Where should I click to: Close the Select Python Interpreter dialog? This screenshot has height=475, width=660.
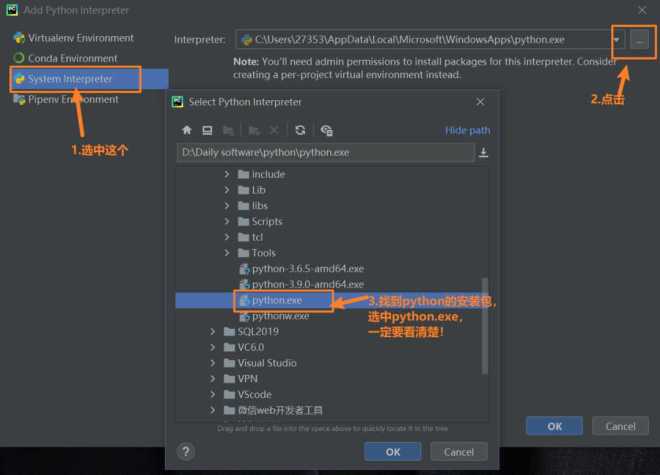(x=480, y=102)
